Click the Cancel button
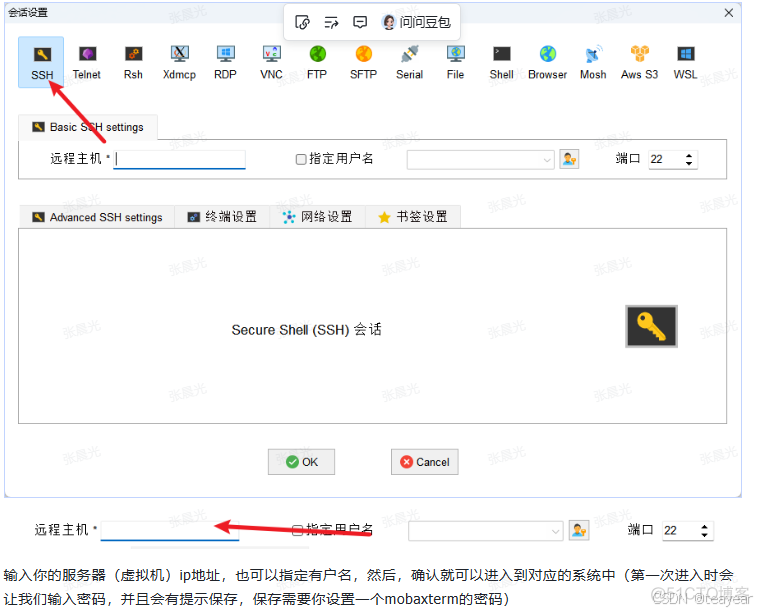Viewport: 759px width, 612px height. click(x=425, y=462)
